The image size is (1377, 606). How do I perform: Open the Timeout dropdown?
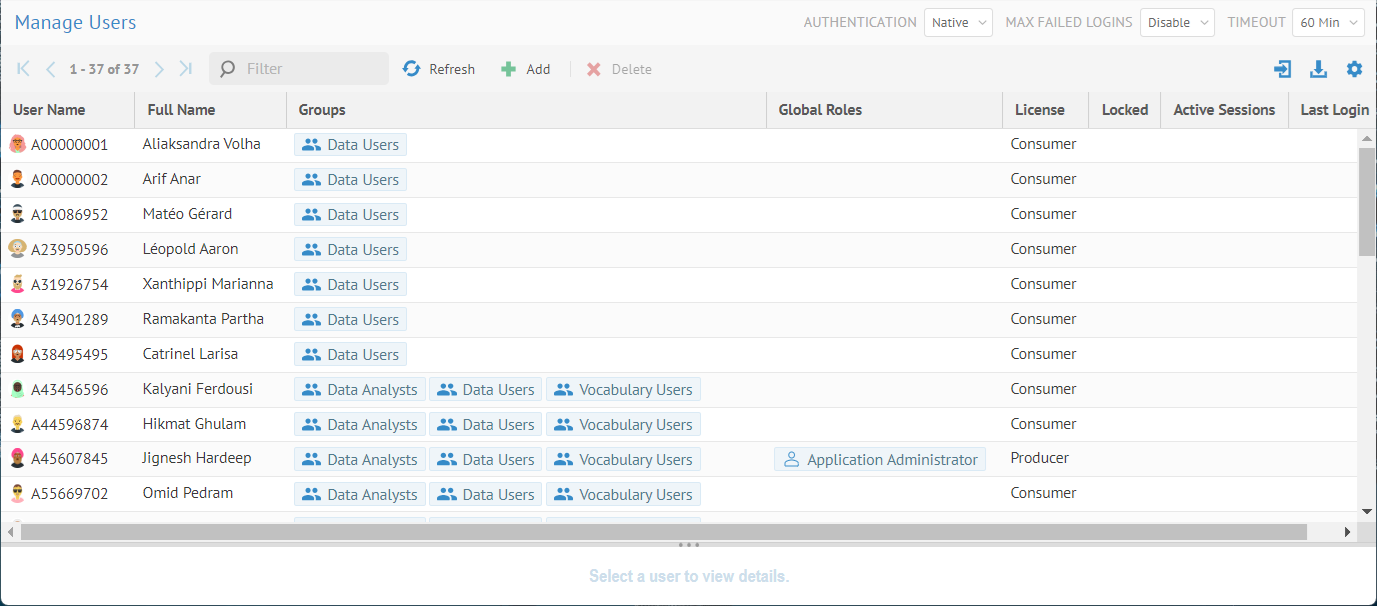coord(1327,22)
